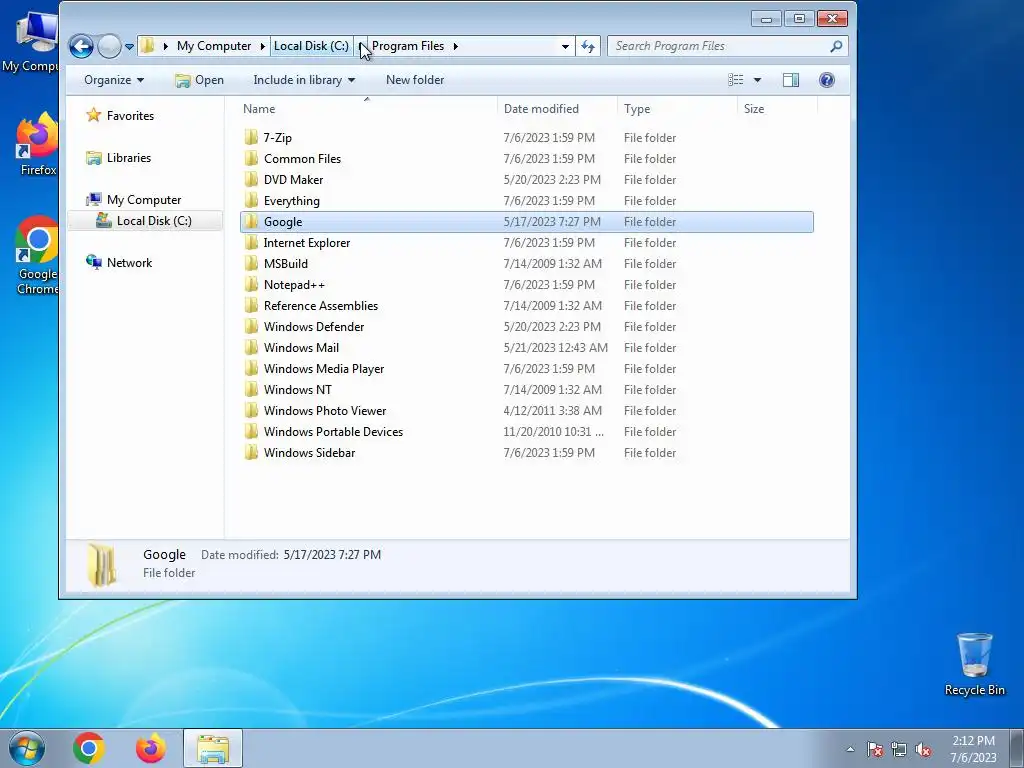This screenshot has height=768, width=1024.
Task: Sort by the Size column header
Action: (754, 108)
